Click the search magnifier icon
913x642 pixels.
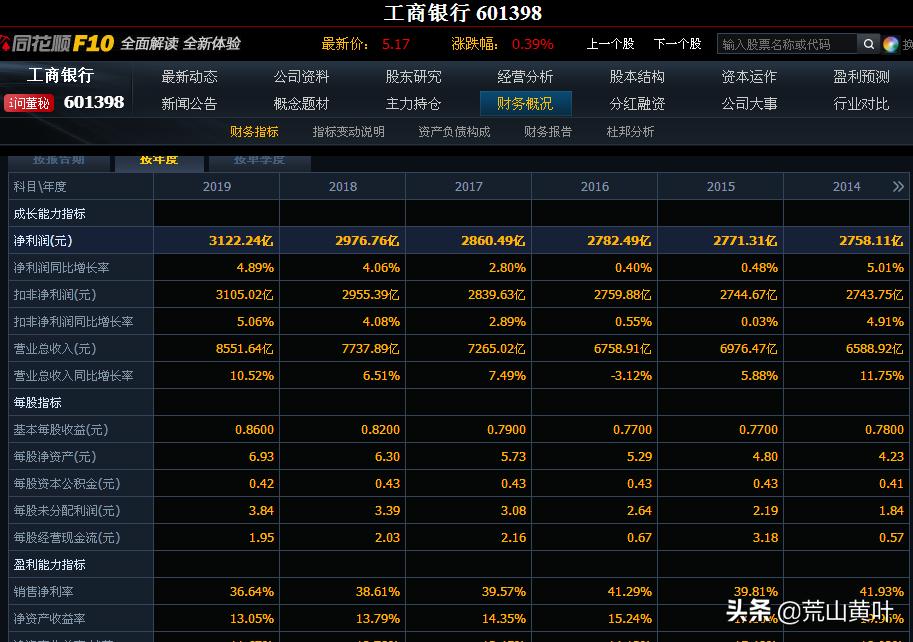click(869, 44)
